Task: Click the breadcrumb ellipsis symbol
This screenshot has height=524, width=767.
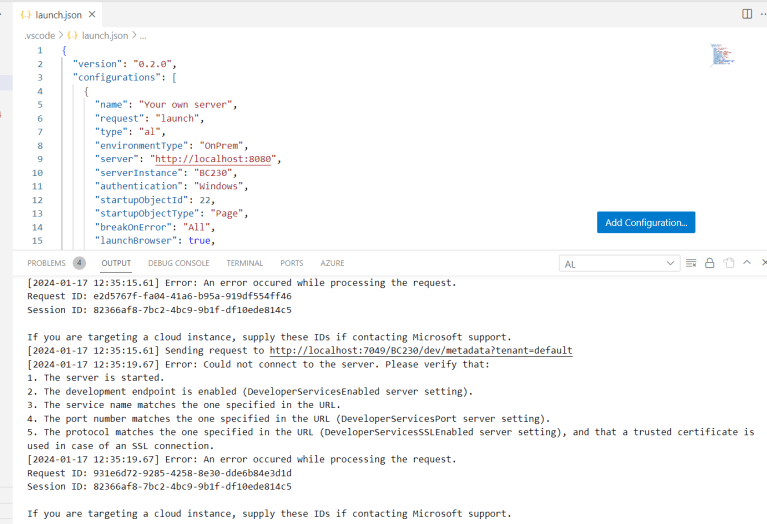Action: point(143,36)
